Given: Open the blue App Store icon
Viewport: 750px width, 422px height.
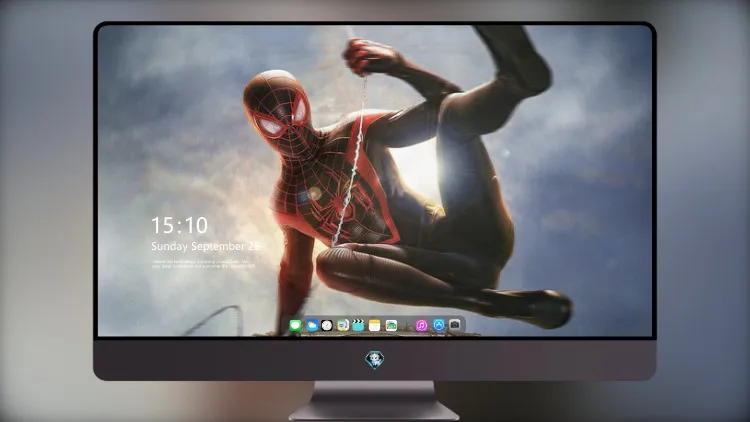Looking at the screenshot, I should [439, 325].
